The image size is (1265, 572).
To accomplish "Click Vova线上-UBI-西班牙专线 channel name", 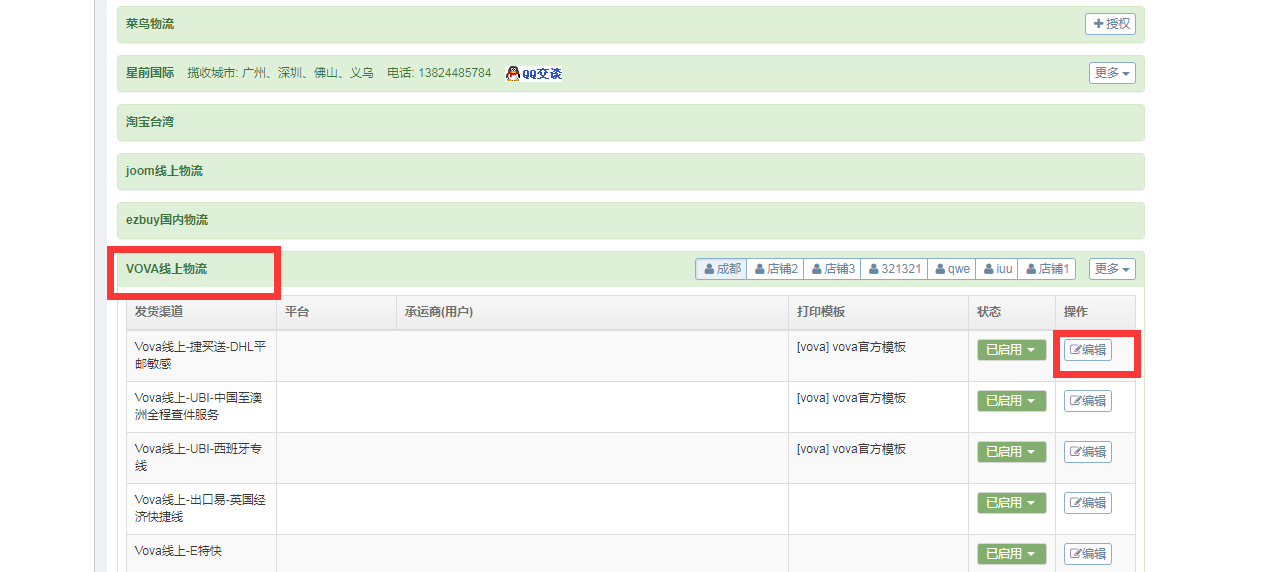I will [x=199, y=457].
